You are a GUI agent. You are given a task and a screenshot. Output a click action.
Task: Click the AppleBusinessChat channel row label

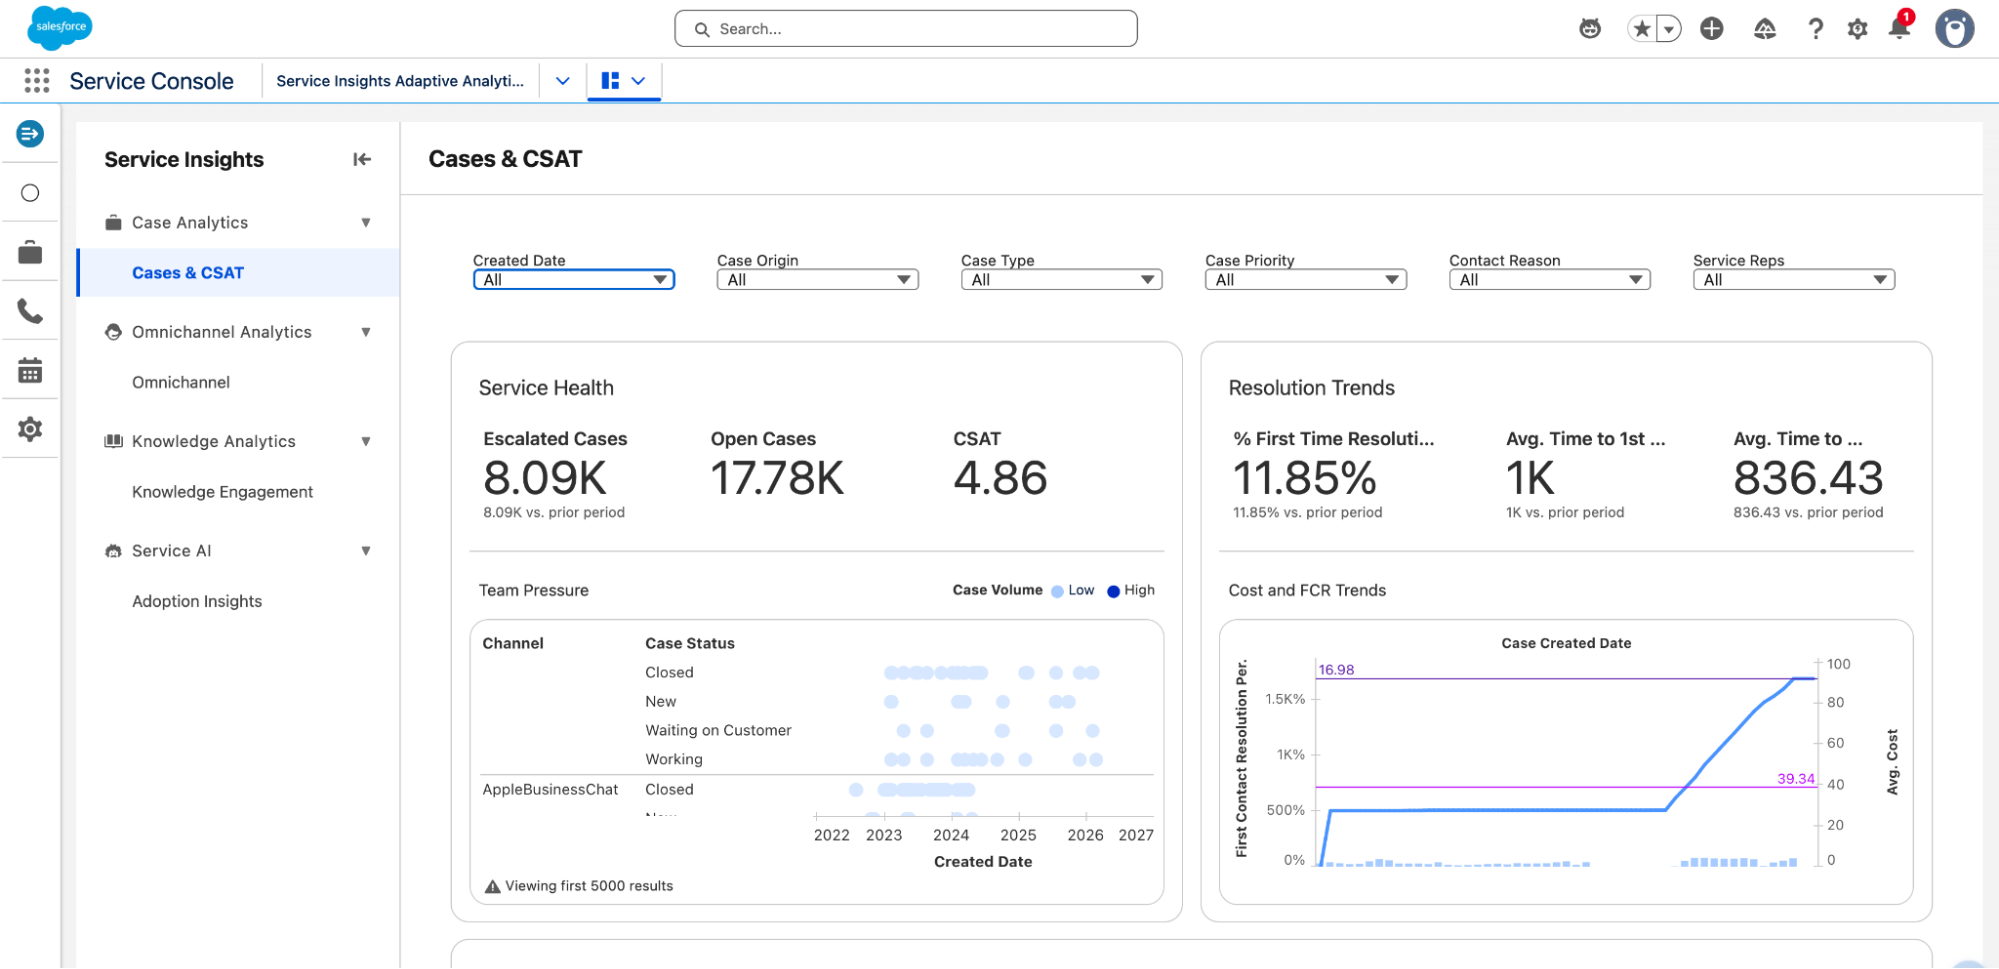pyautogui.click(x=550, y=790)
